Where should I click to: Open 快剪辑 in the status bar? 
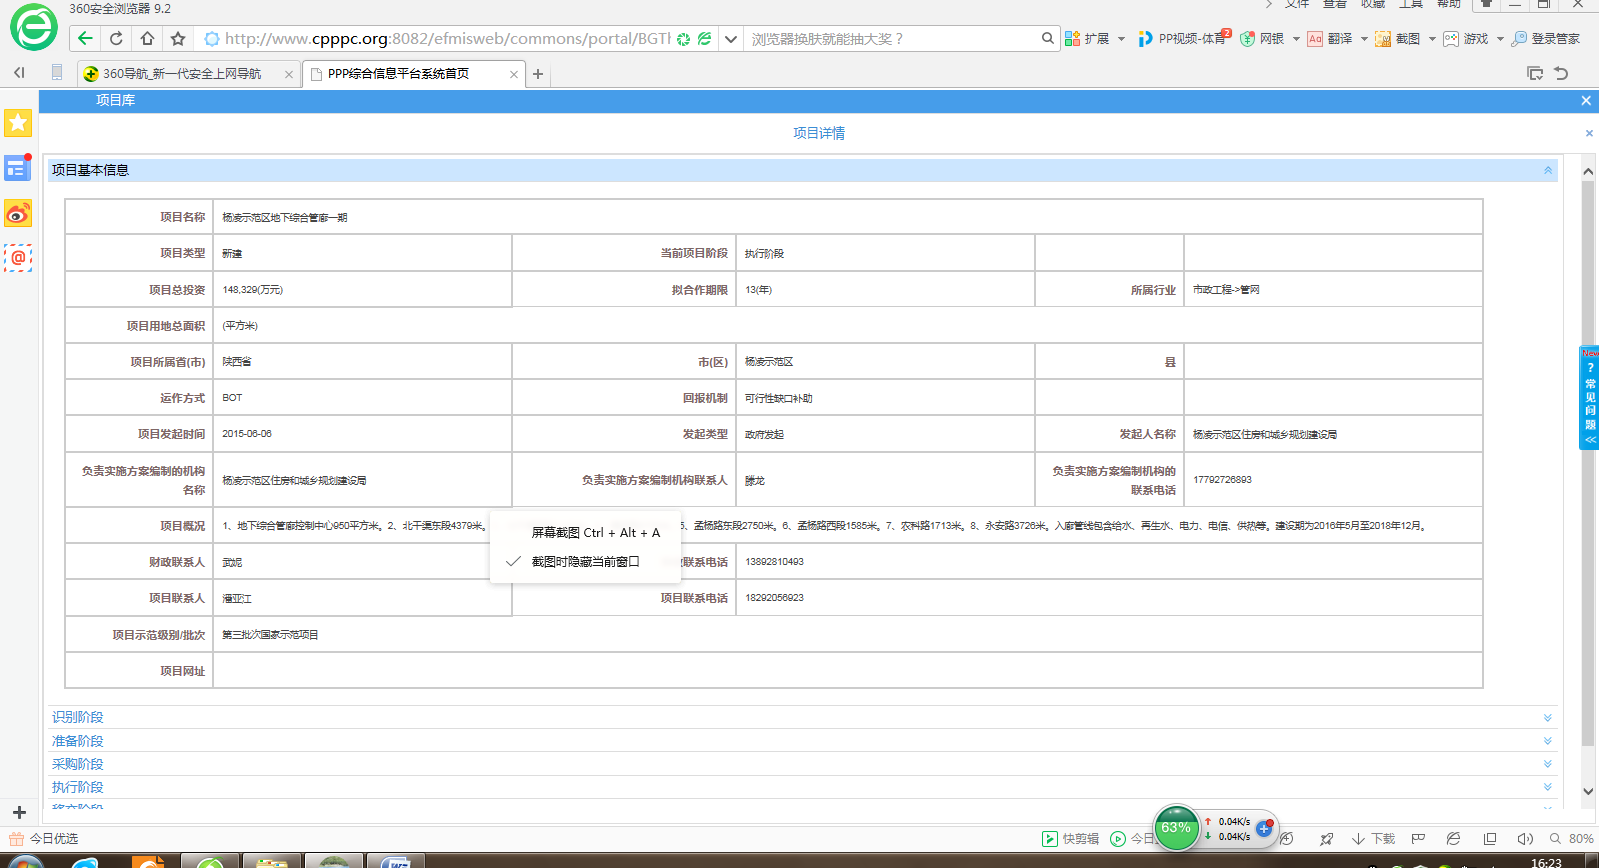point(1070,839)
